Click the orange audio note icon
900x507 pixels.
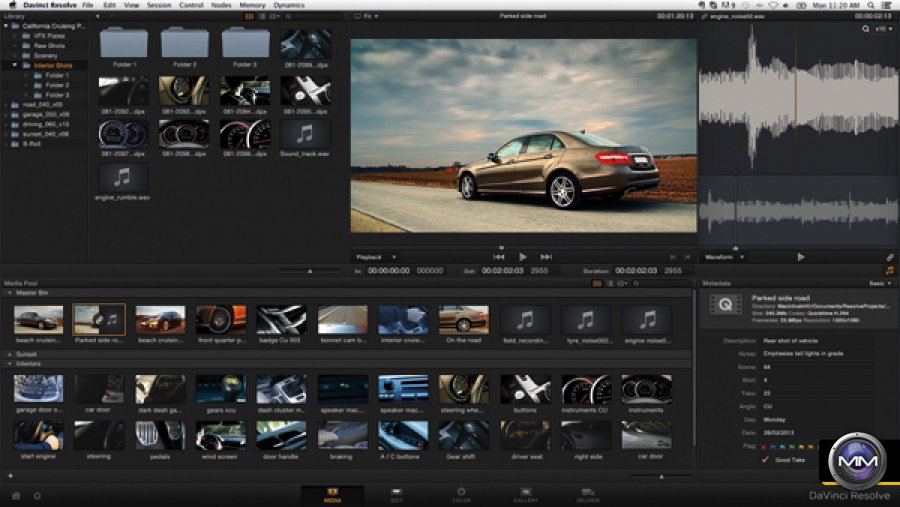[x=889, y=270]
